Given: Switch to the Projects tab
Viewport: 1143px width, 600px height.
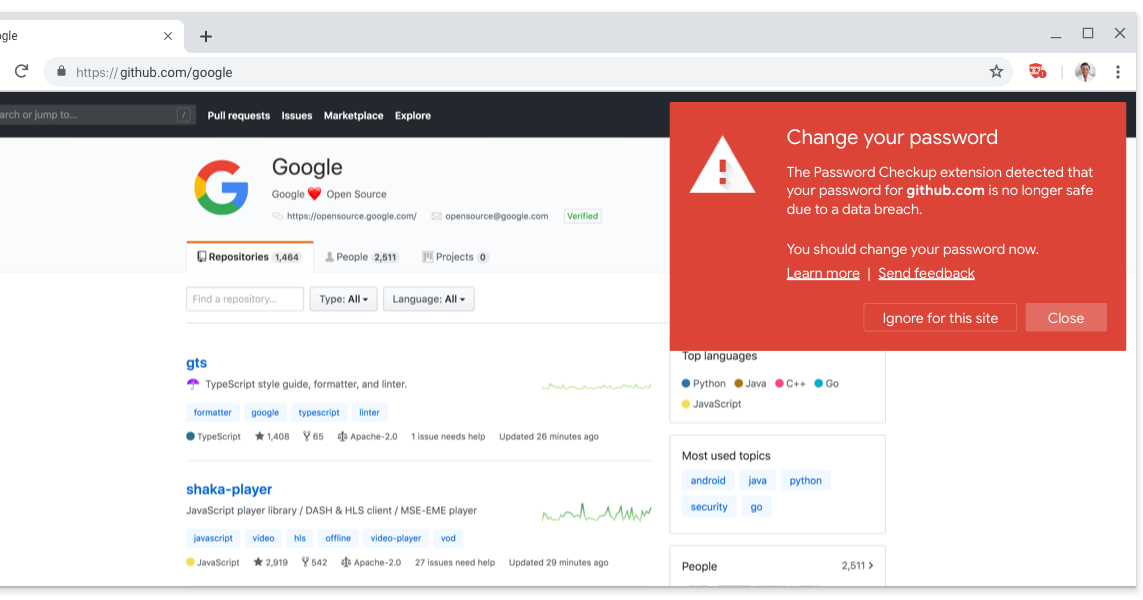Looking at the screenshot, I should pyautogui.click(x=455, y=257).
